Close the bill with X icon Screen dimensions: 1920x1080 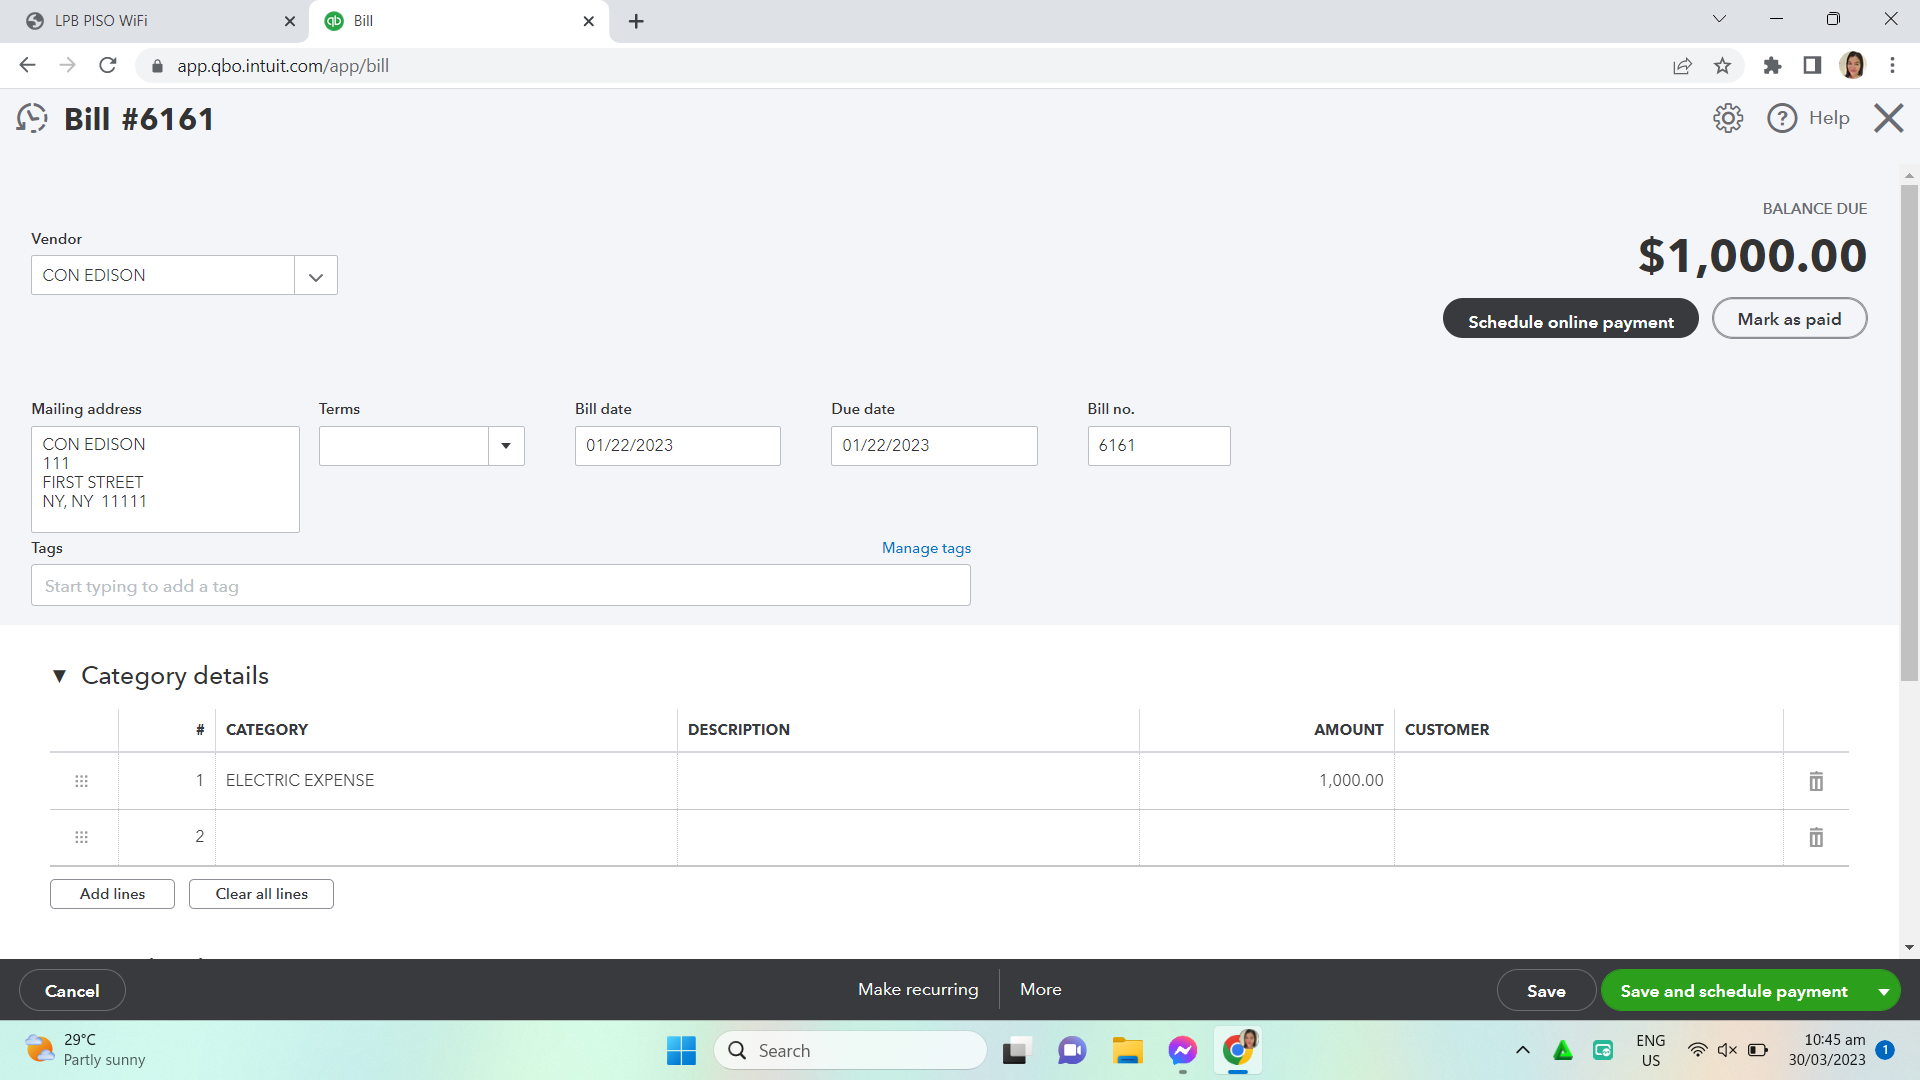pyautogui.click(x=1888, y=118)
